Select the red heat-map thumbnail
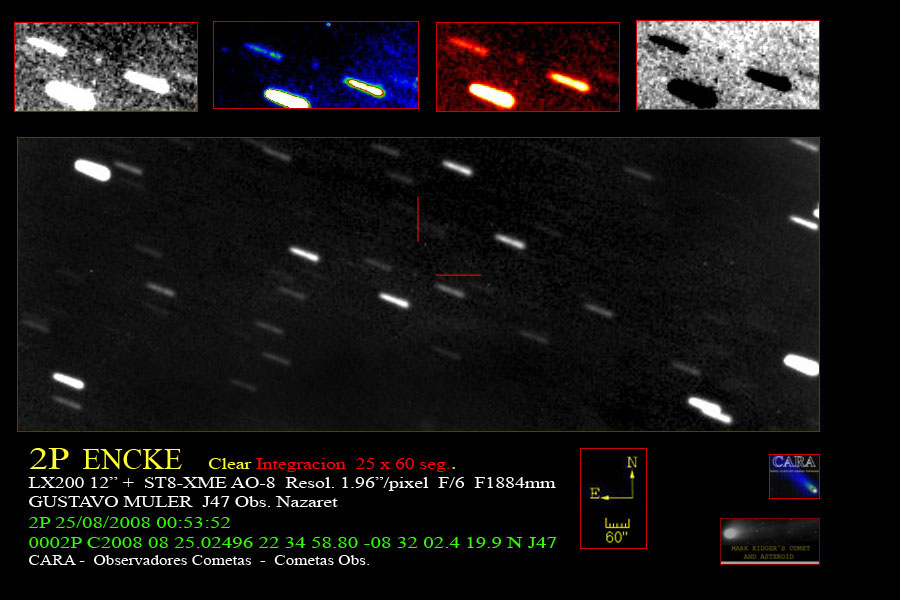 tap(527, 66)
